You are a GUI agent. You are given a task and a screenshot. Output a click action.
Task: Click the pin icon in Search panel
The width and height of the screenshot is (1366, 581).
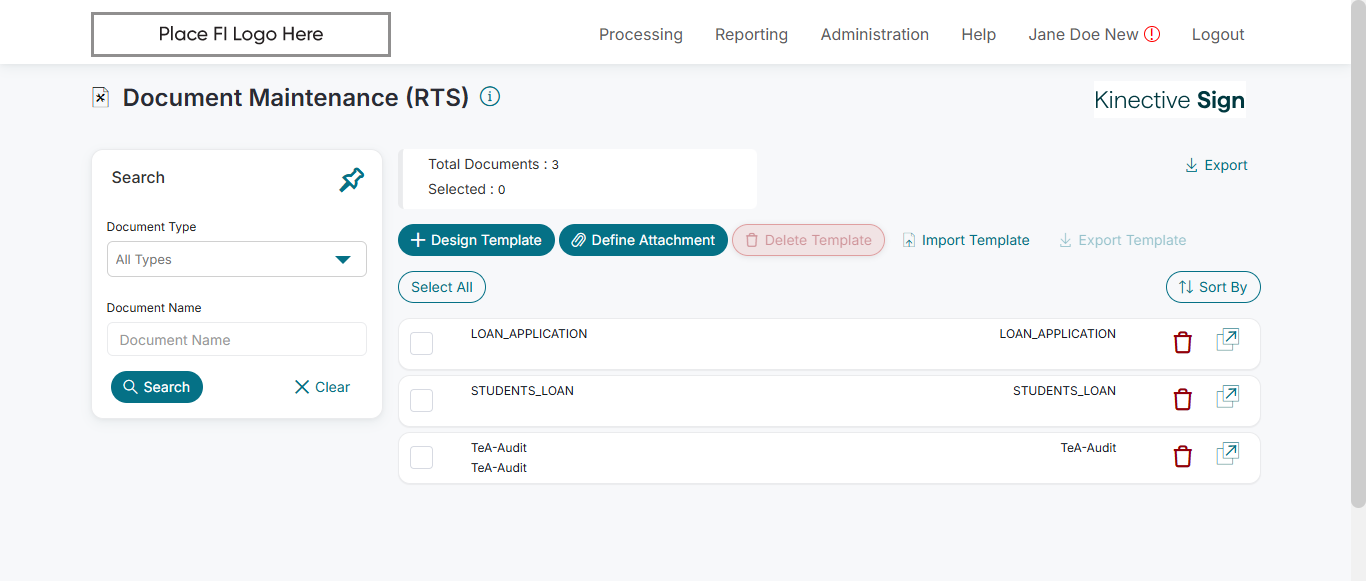click(351, 180)
